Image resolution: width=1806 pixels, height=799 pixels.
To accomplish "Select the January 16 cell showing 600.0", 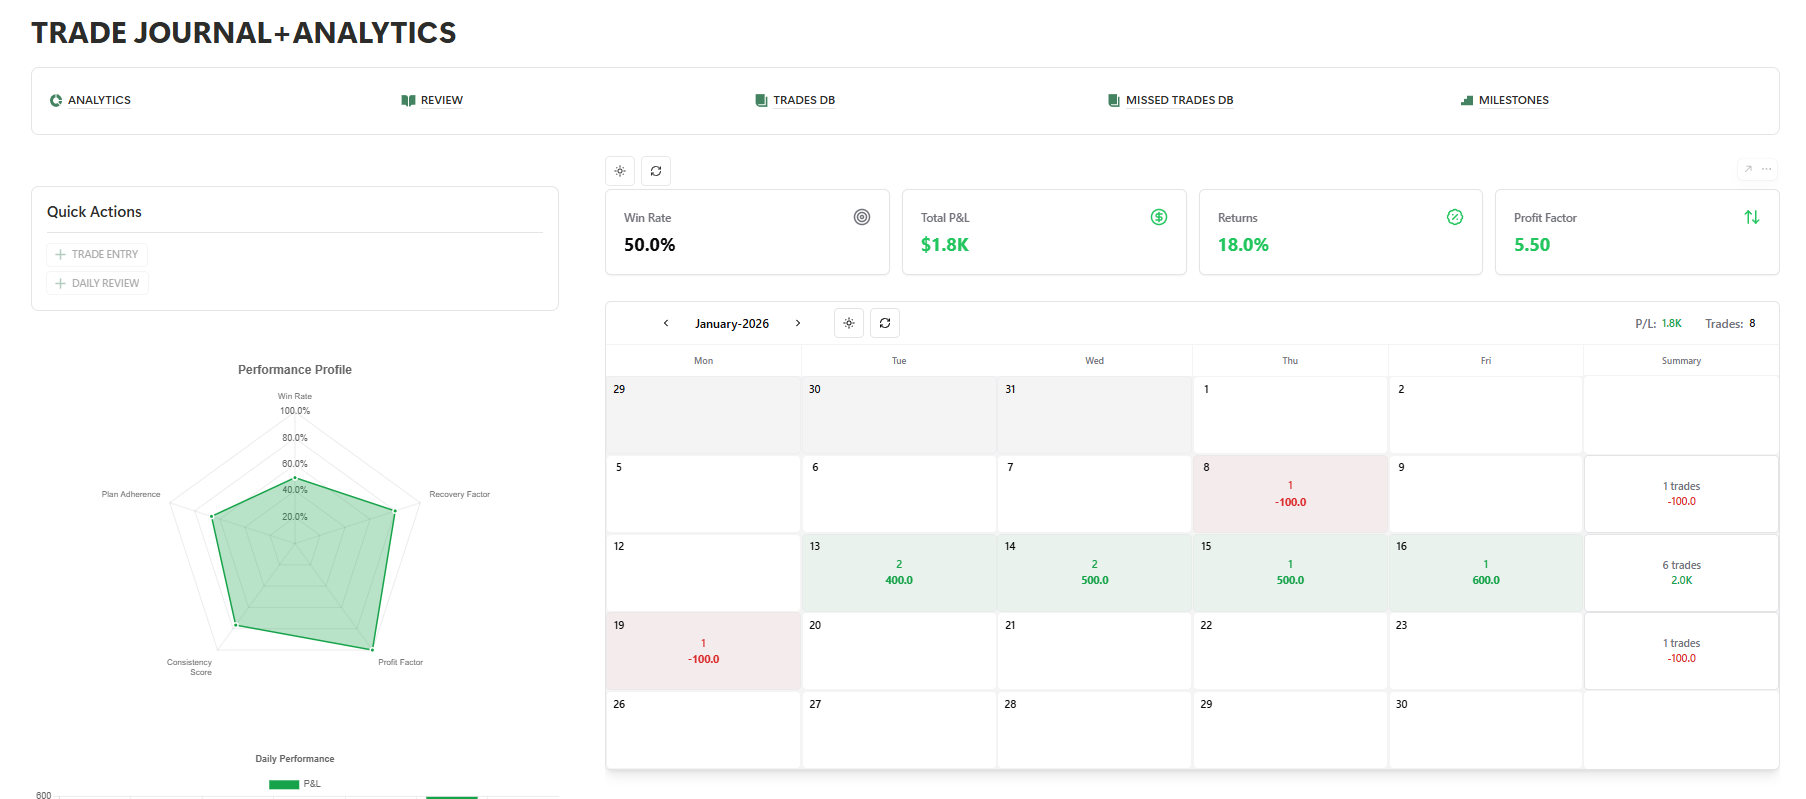I will click(1486, 572).
